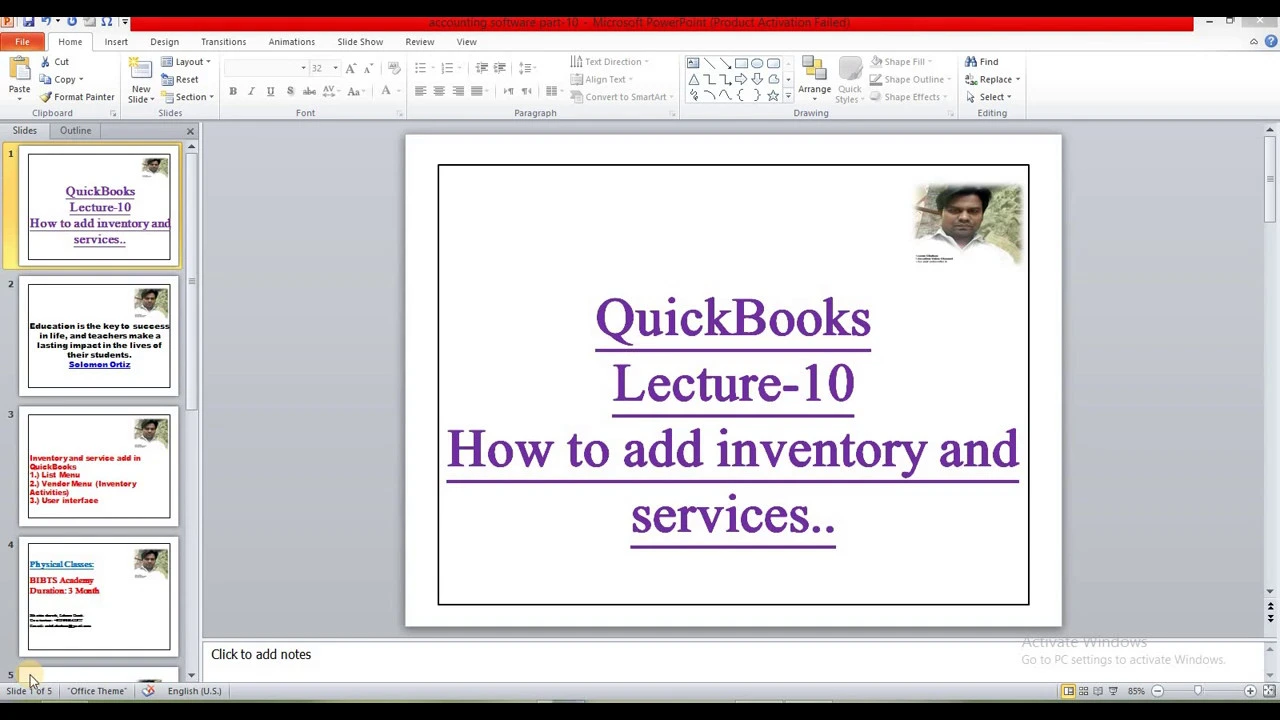
Task: Switch to the Design ribbon tab
Action: (164, 42)
